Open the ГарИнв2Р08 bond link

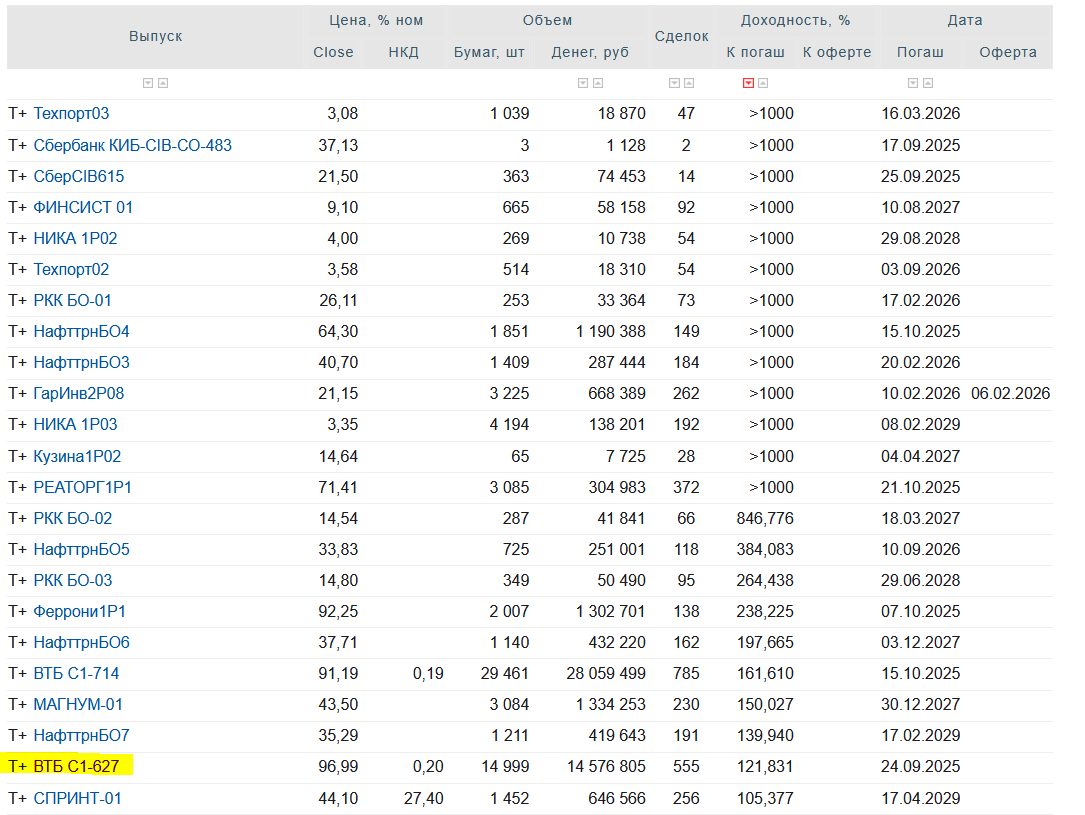[x=79, y=394]
